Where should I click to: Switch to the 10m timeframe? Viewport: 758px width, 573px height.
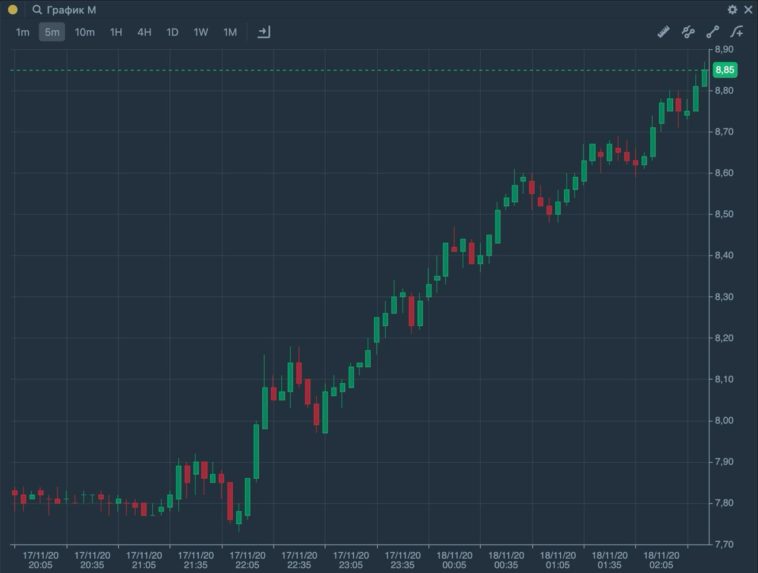[85, 32]
